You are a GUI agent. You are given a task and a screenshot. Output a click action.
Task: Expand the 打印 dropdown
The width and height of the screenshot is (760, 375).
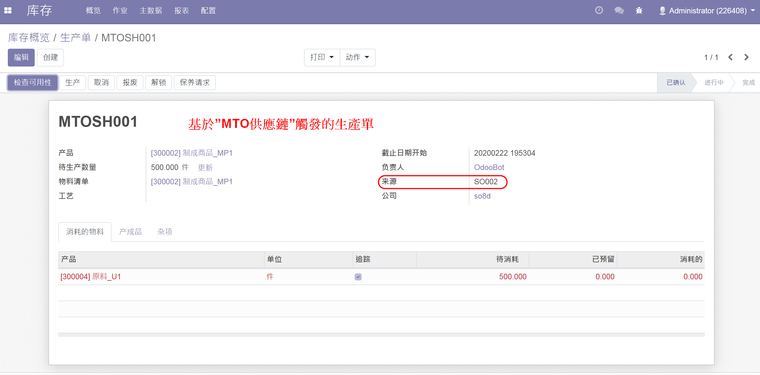(322, 57)
